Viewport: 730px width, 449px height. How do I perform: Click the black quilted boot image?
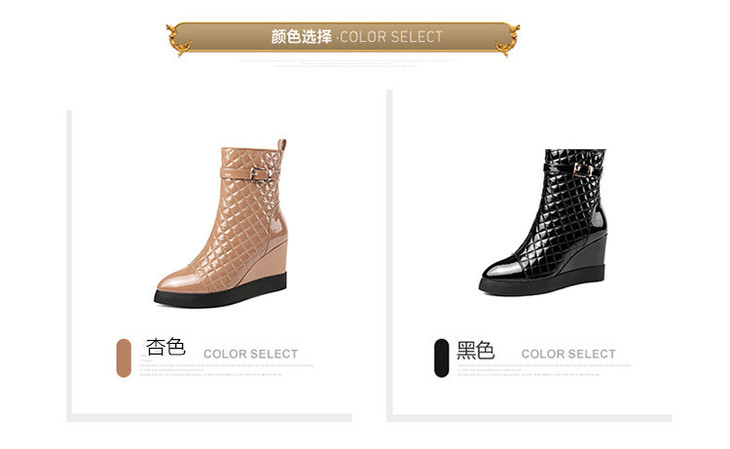pos(543,222)
